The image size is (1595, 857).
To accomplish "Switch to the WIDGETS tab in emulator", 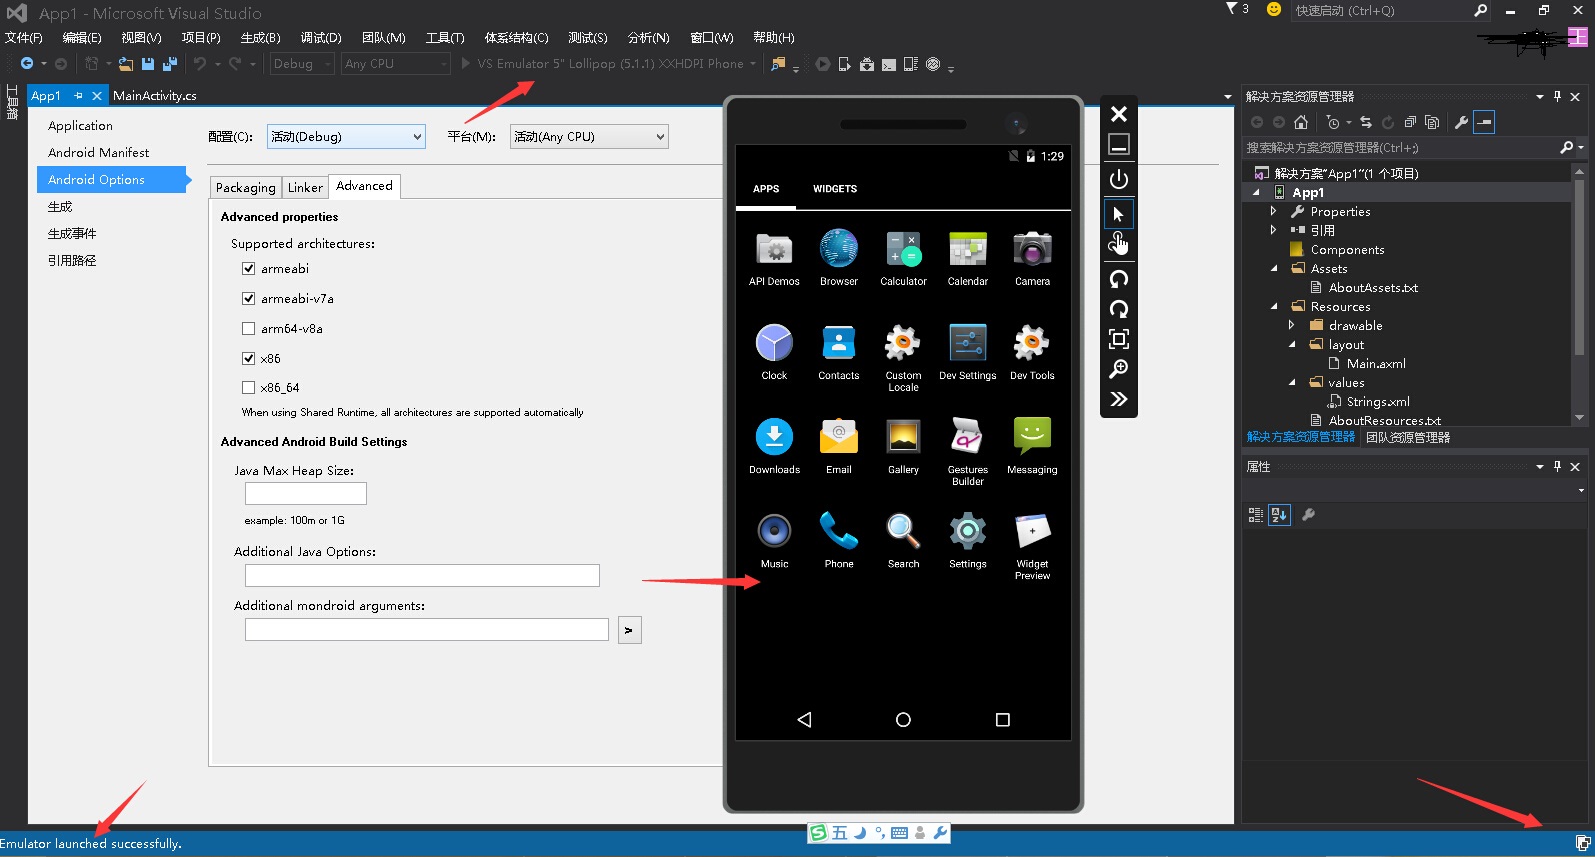I will pyautogui.click(x=835, y=189).
